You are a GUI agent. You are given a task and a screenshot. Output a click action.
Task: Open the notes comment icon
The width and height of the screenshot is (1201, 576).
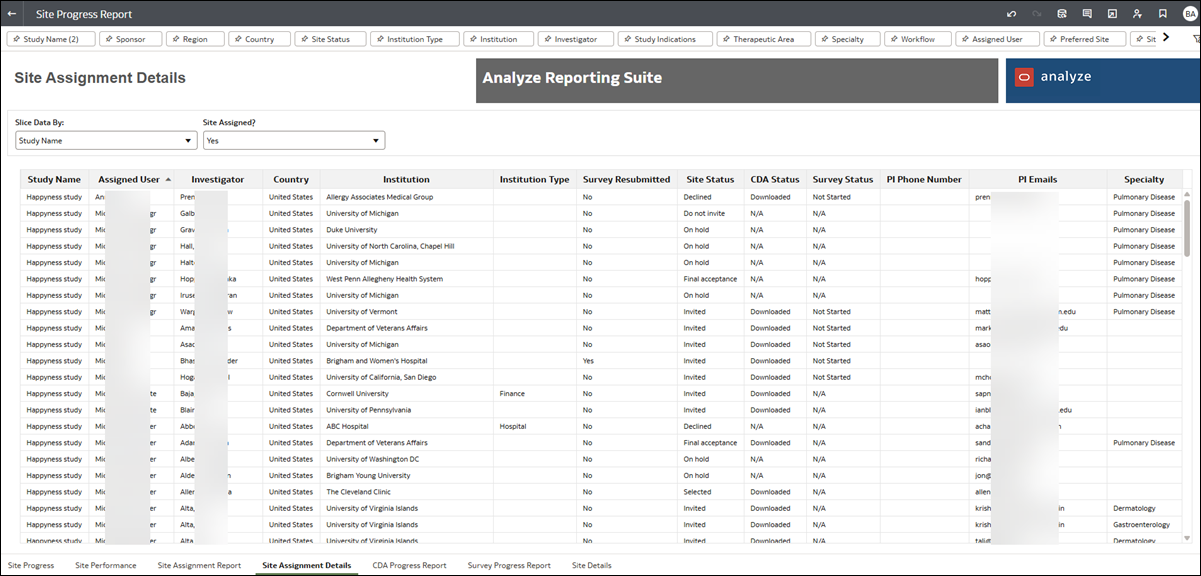pos(1087,14)
